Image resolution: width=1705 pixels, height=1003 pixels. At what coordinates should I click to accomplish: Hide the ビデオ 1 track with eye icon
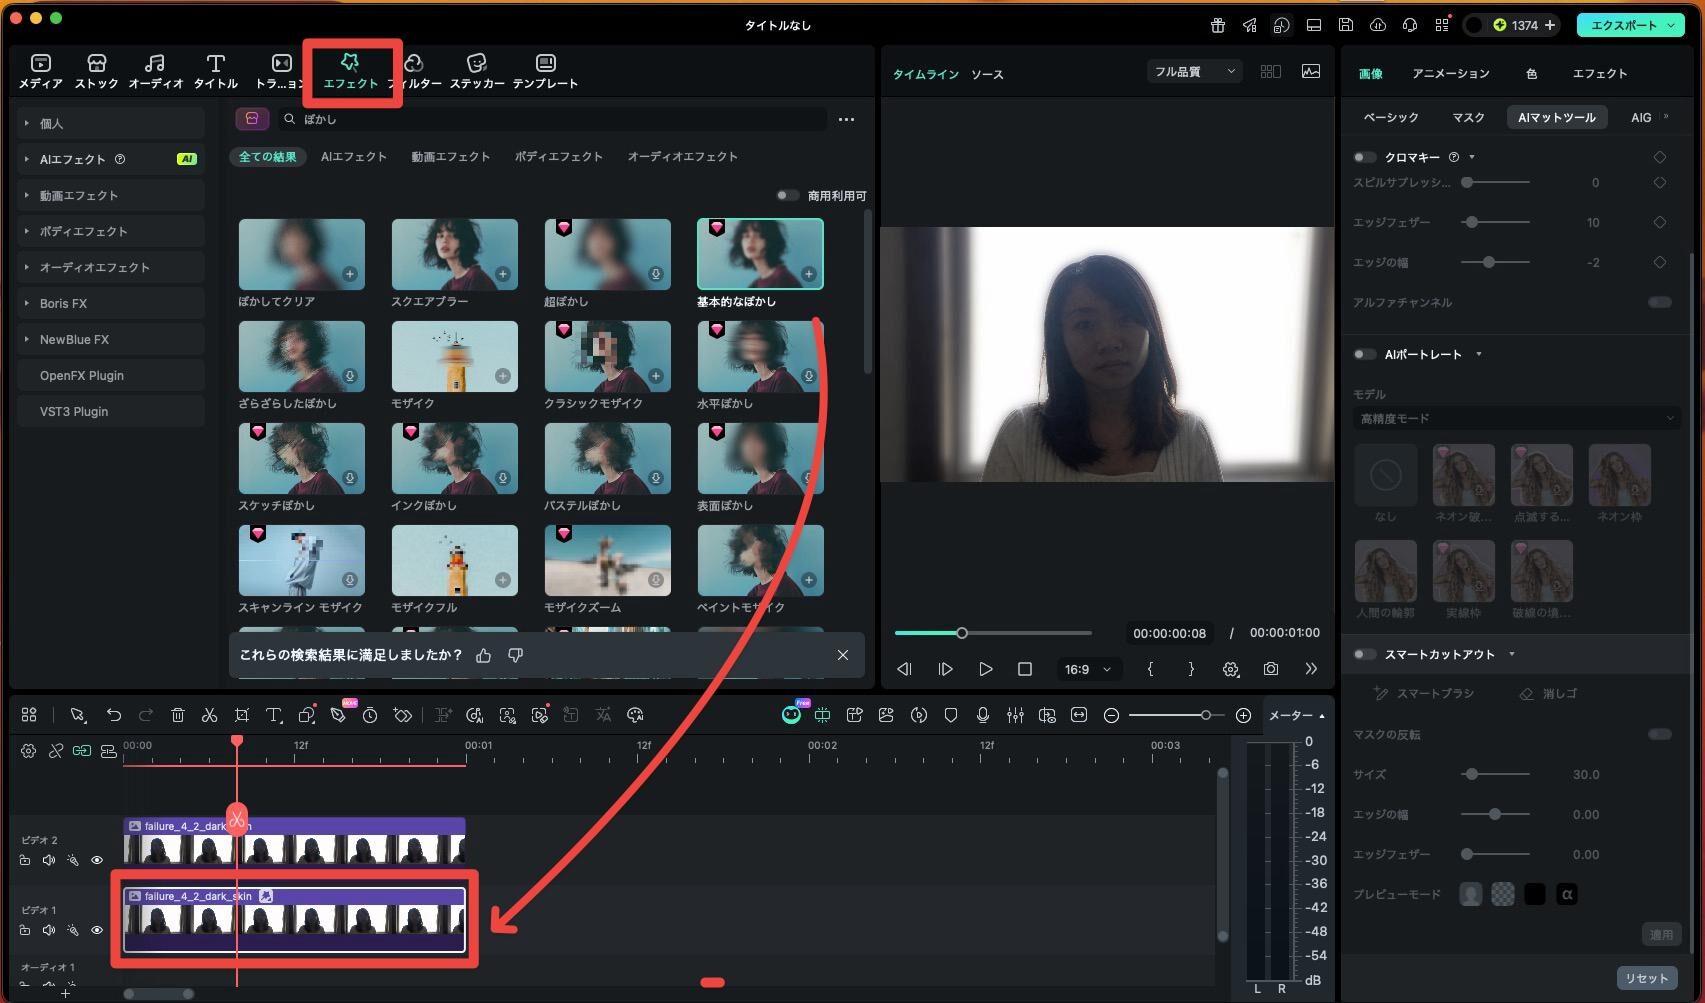tap(97, 930)
